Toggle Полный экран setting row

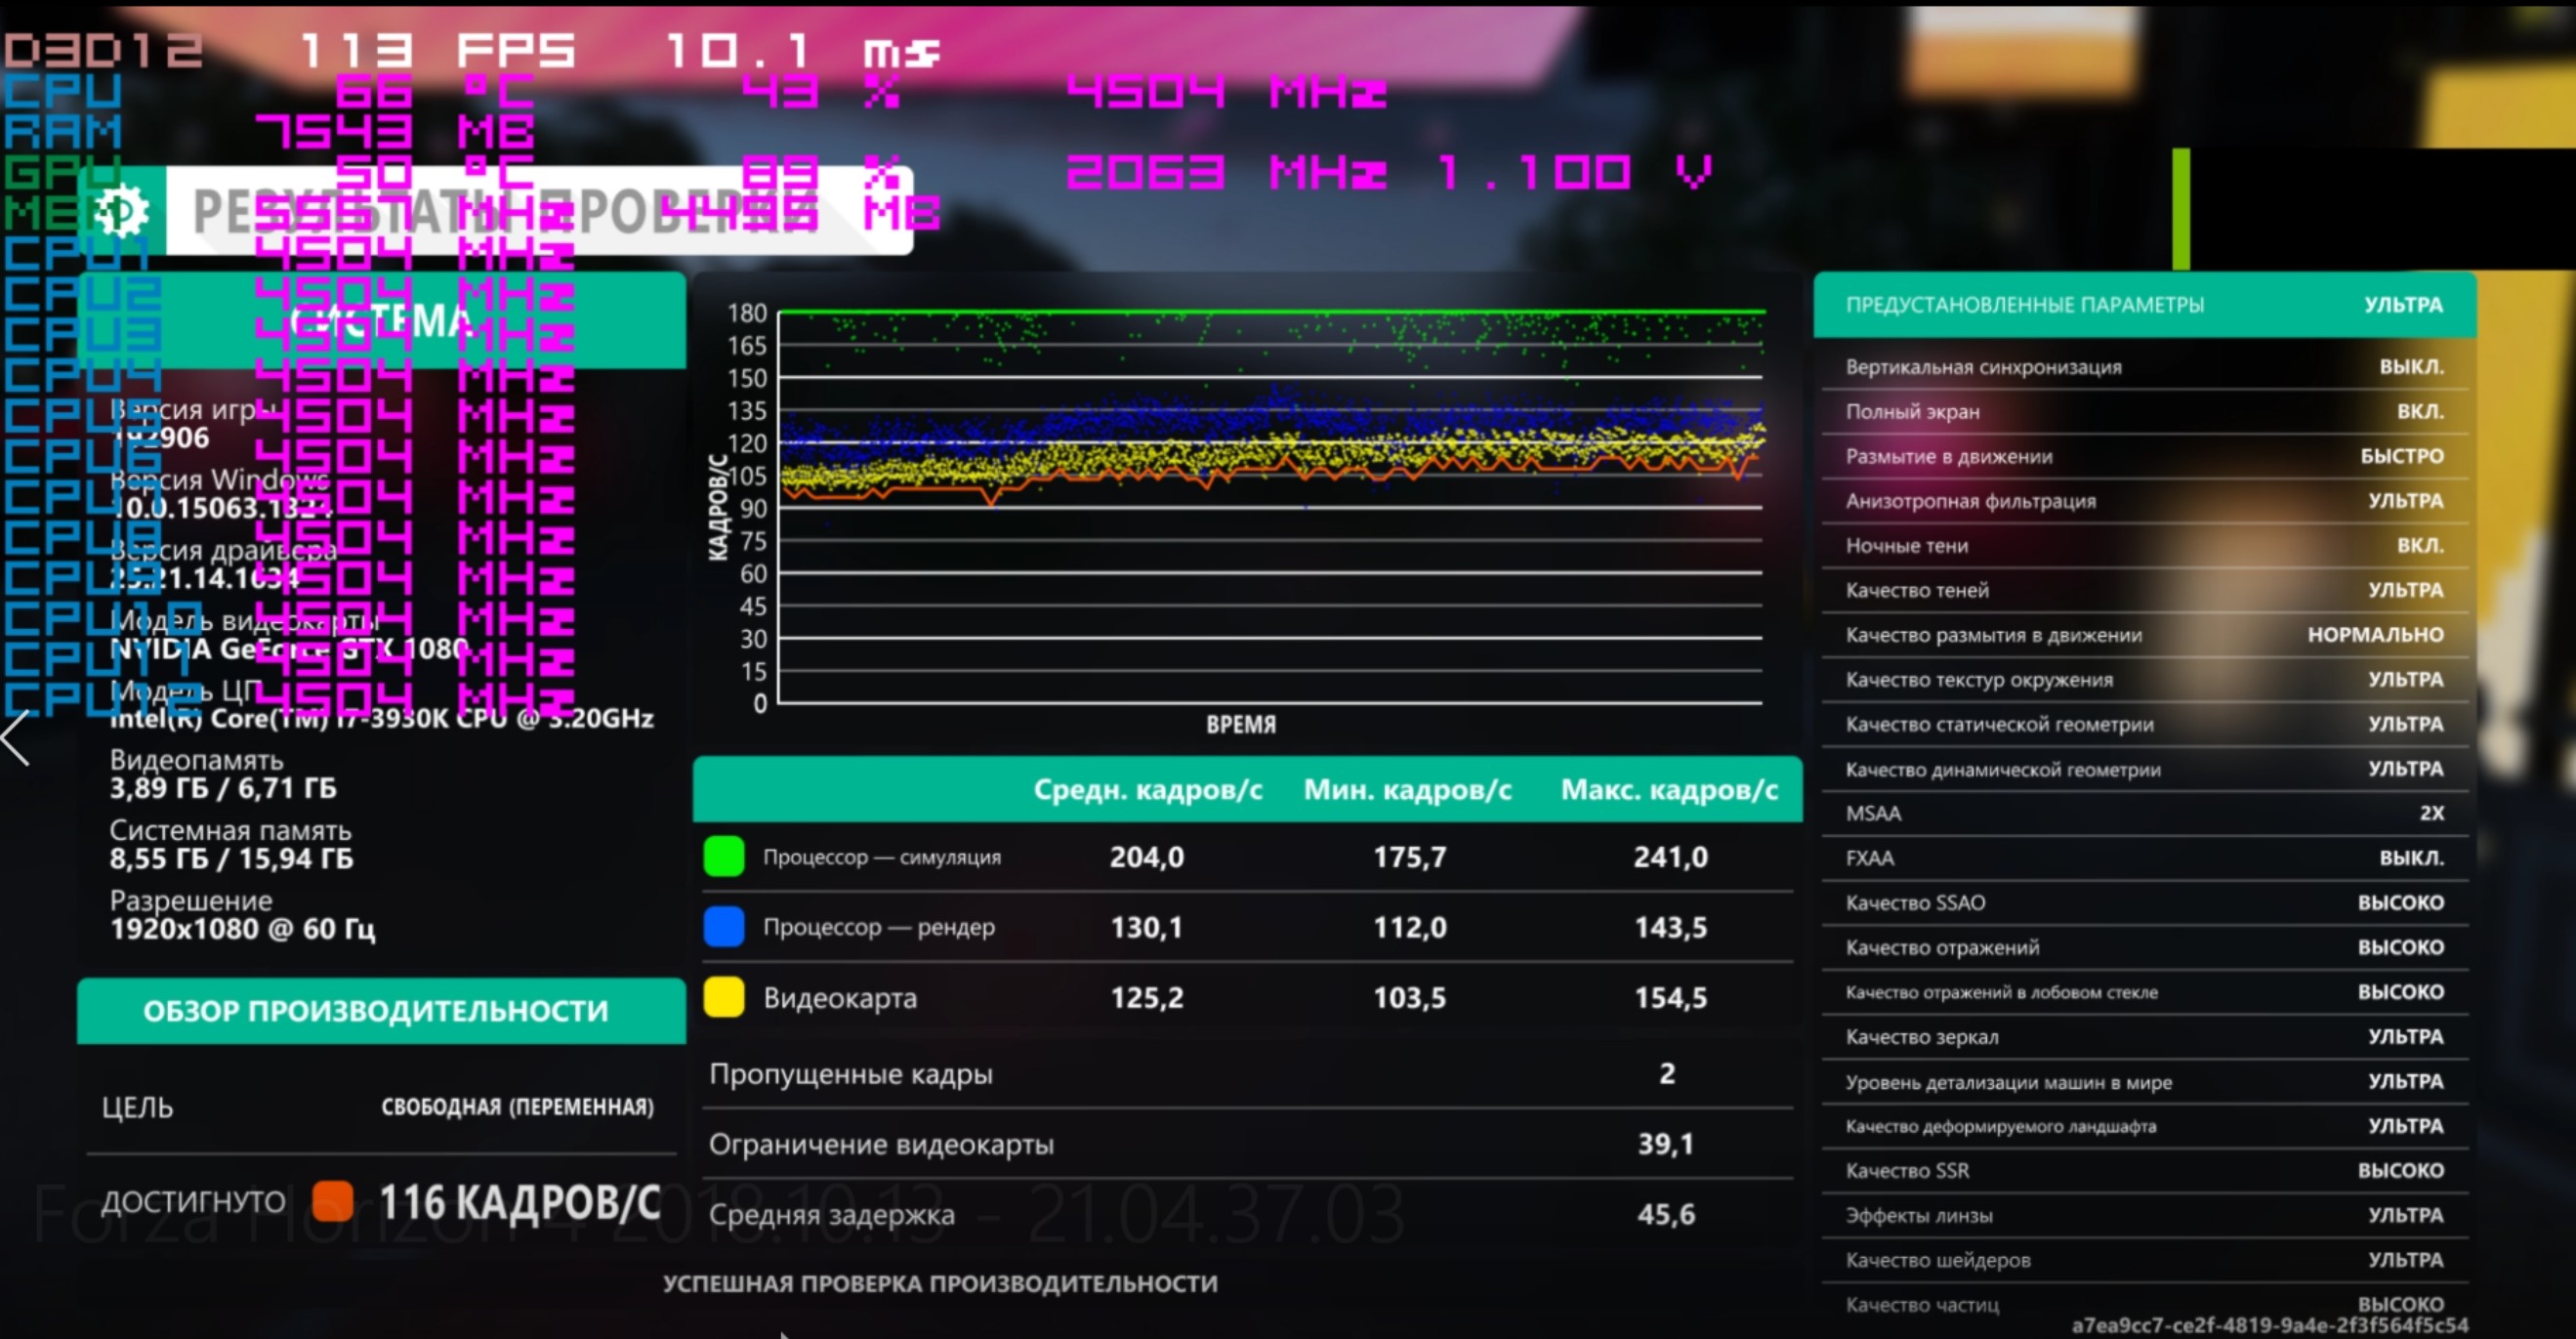(2143, 411)
